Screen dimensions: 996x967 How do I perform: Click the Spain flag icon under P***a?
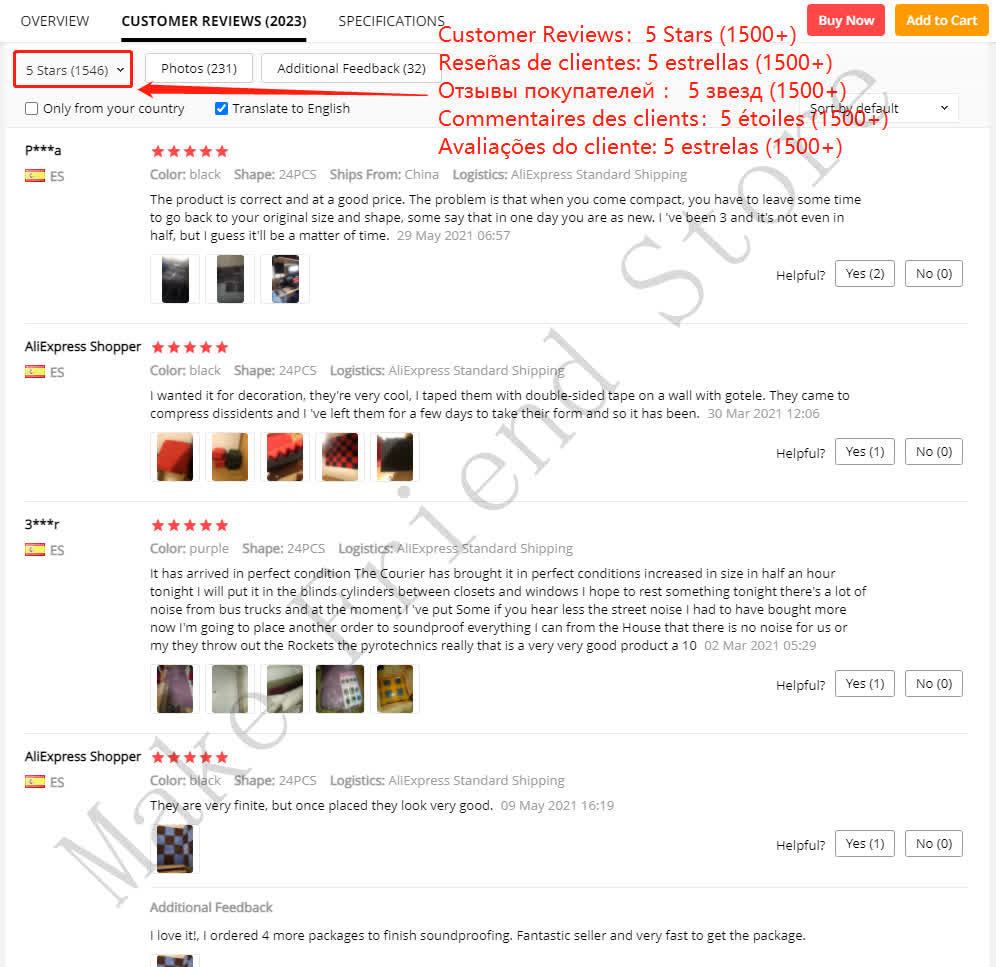click(35, 175)
